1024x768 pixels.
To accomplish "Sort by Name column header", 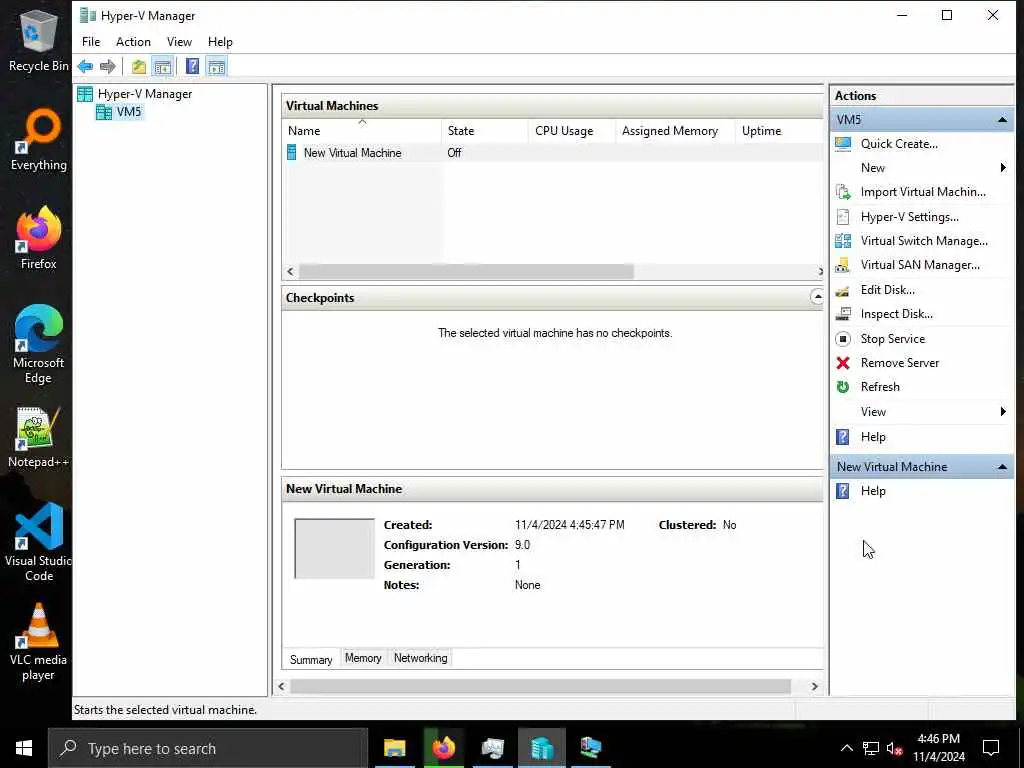I will coord(362,131).
